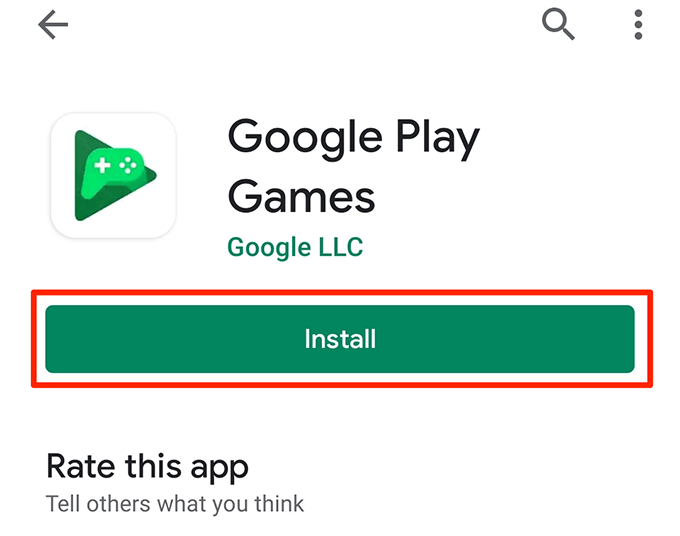Select the Rate this app section
The width and height of the screenshot is (680, 536).
147,467
